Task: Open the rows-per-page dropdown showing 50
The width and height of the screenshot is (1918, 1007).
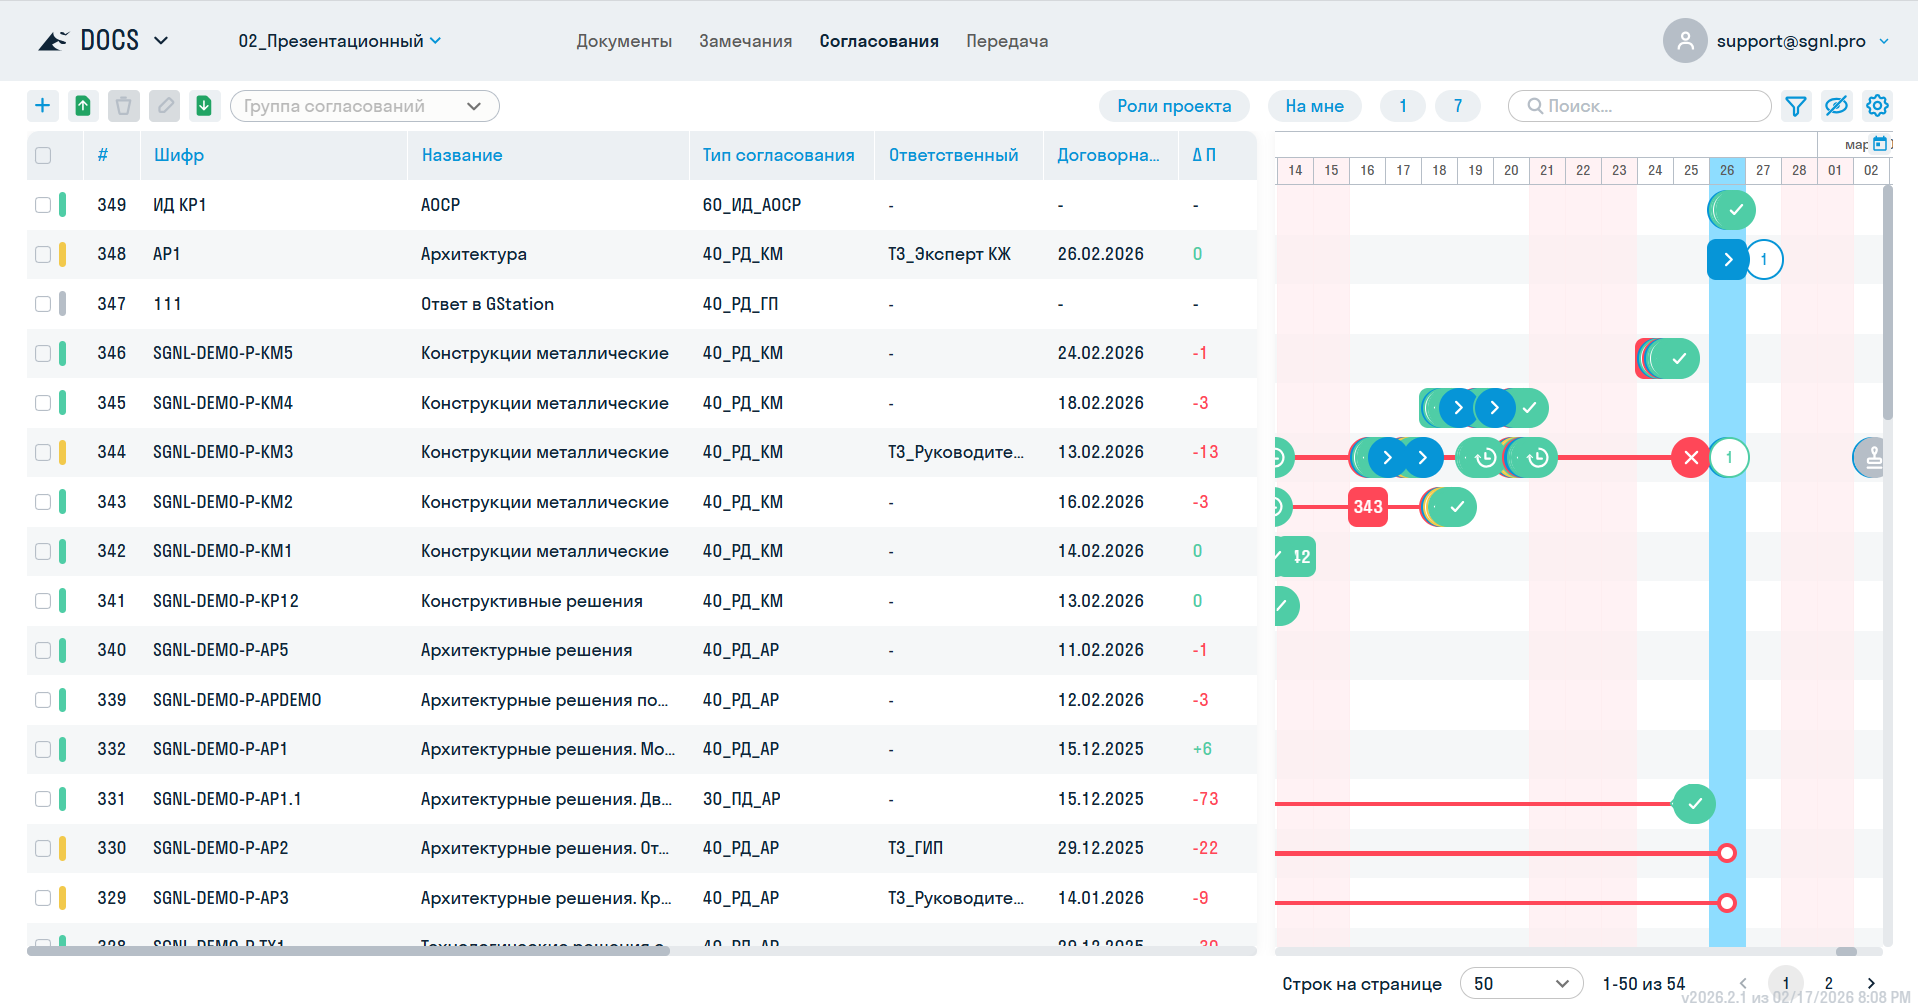Action: [x=1520, y=983]
